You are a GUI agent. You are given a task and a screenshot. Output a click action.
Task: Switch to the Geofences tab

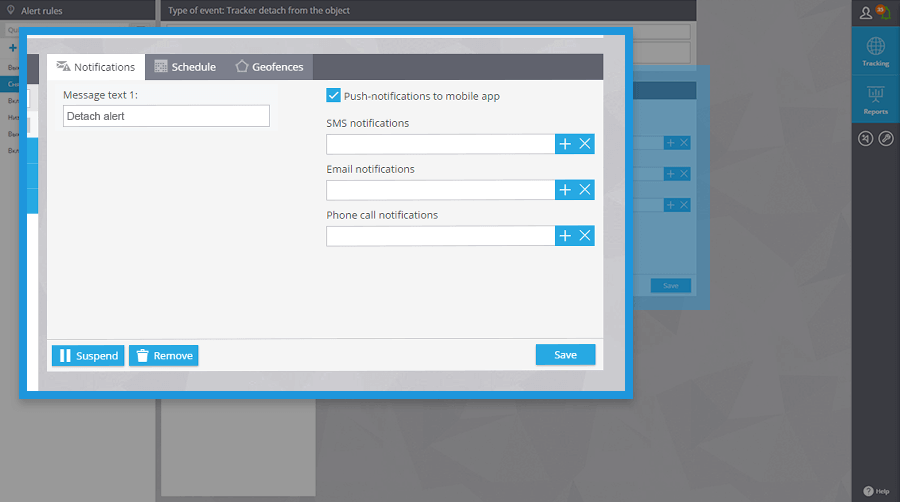coord(269,67)
